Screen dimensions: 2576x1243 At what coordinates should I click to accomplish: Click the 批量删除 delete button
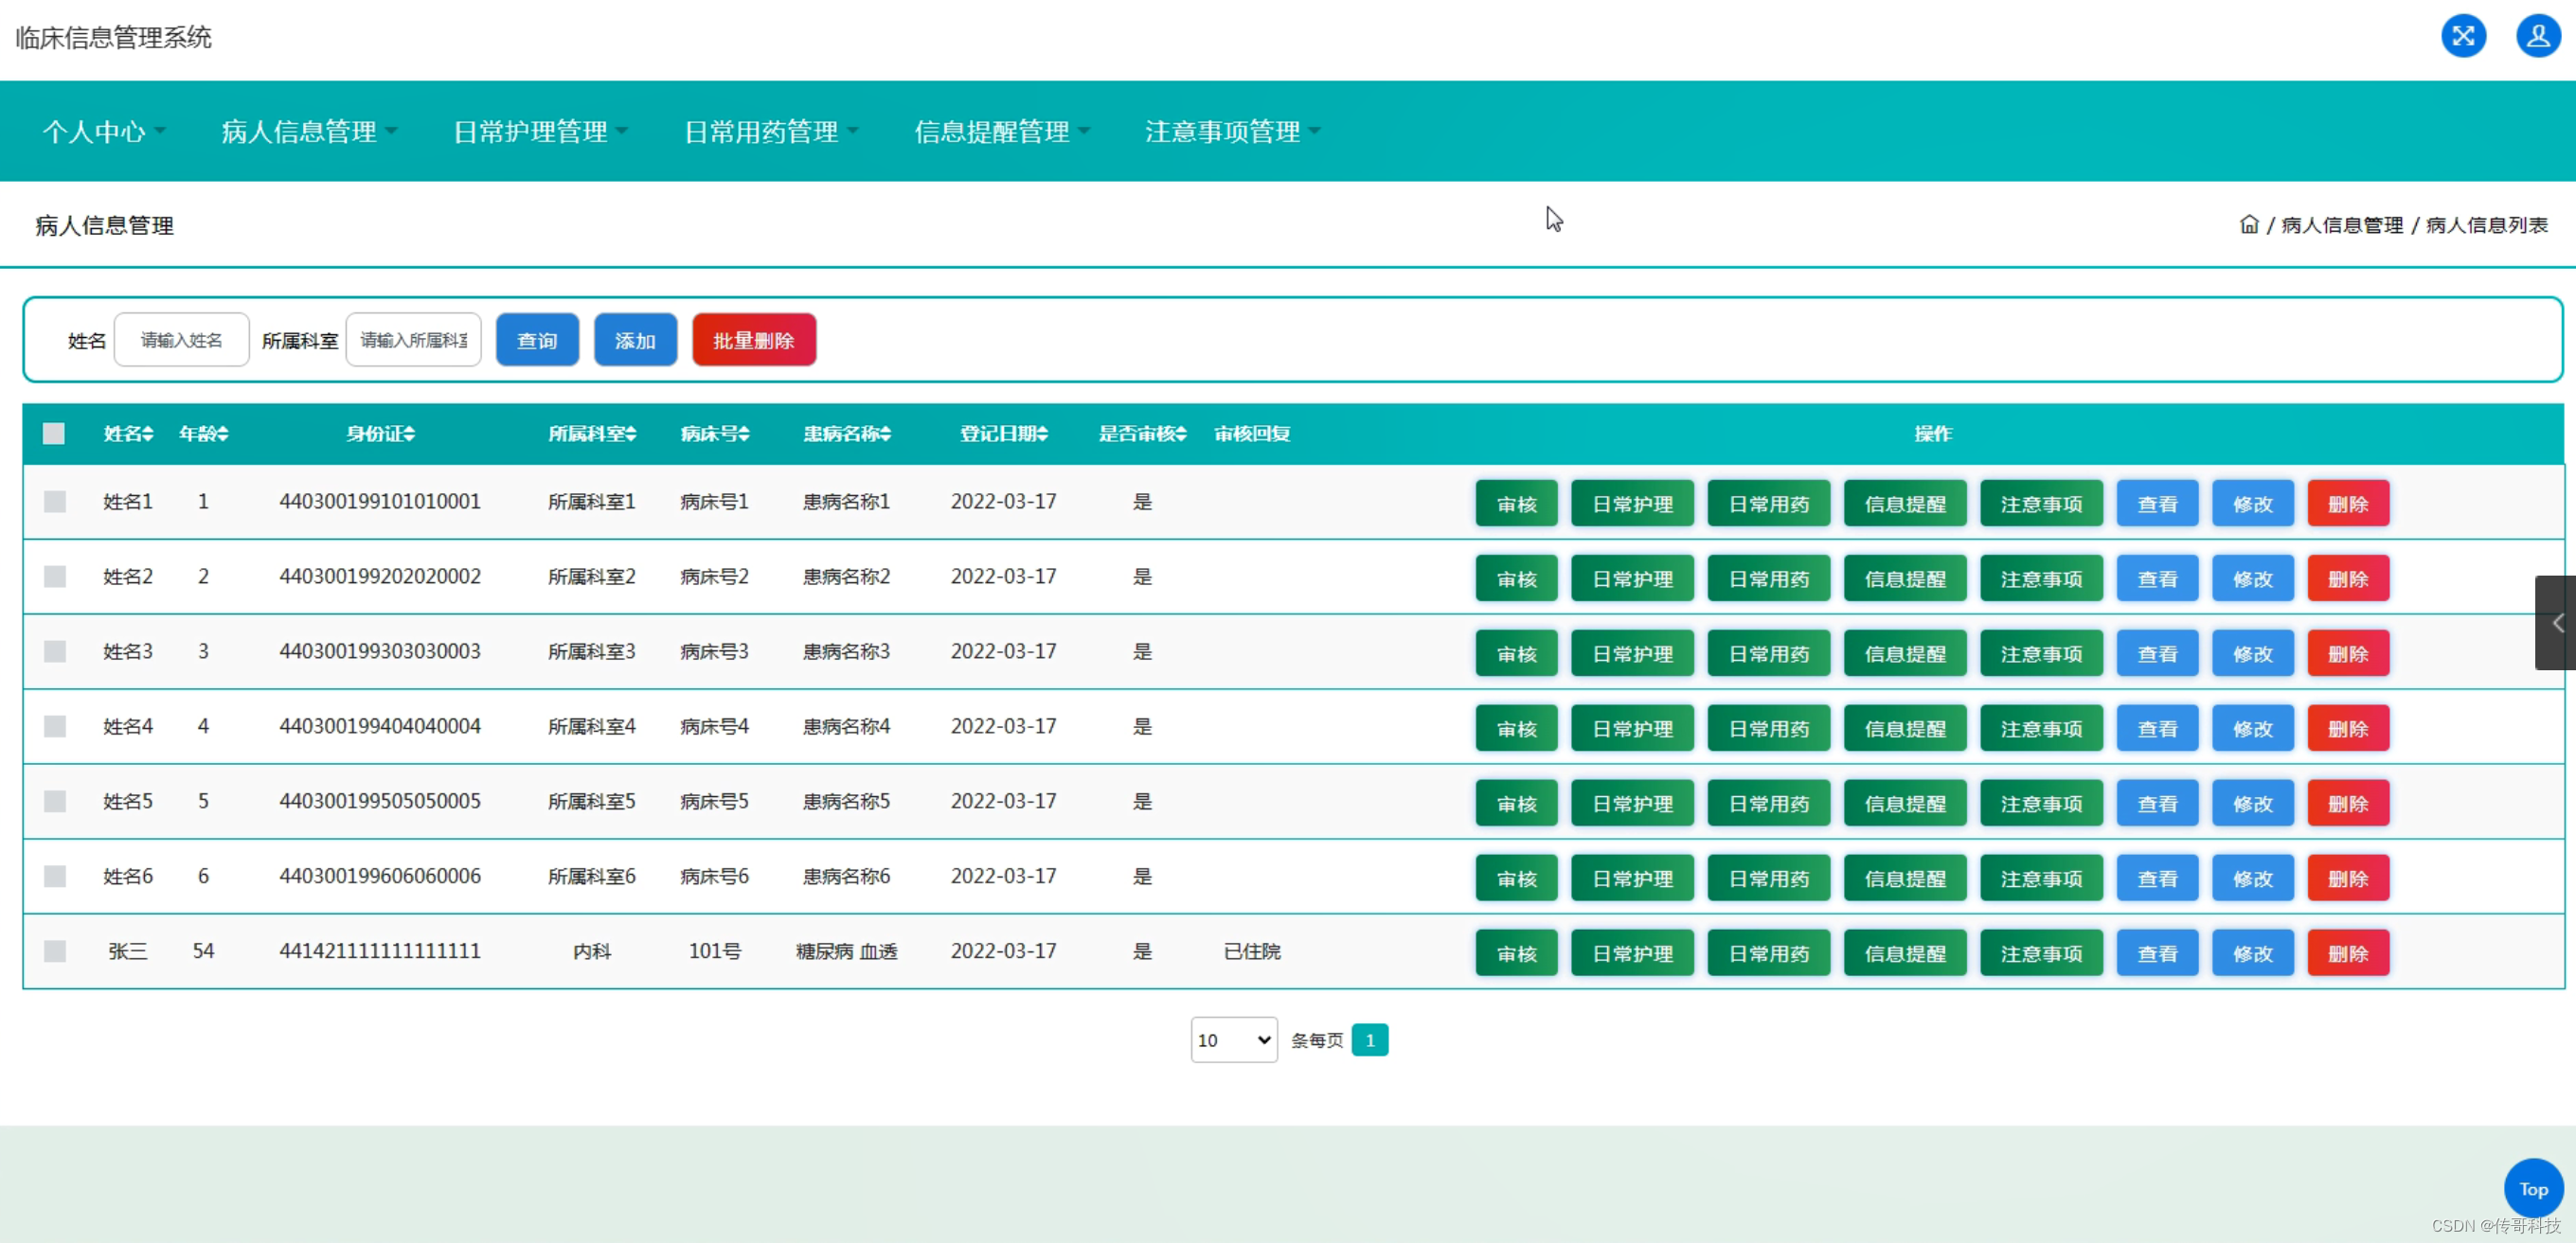(753, 339)
